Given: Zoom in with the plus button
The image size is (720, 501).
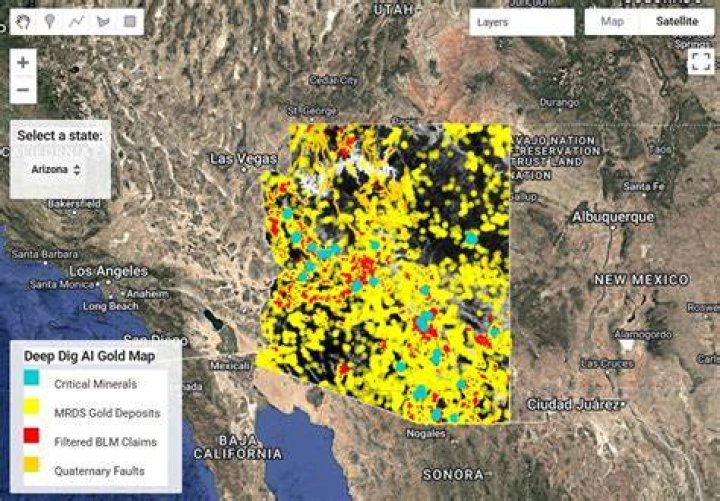Looking at the screenshot, I should [x=23, y=62].
